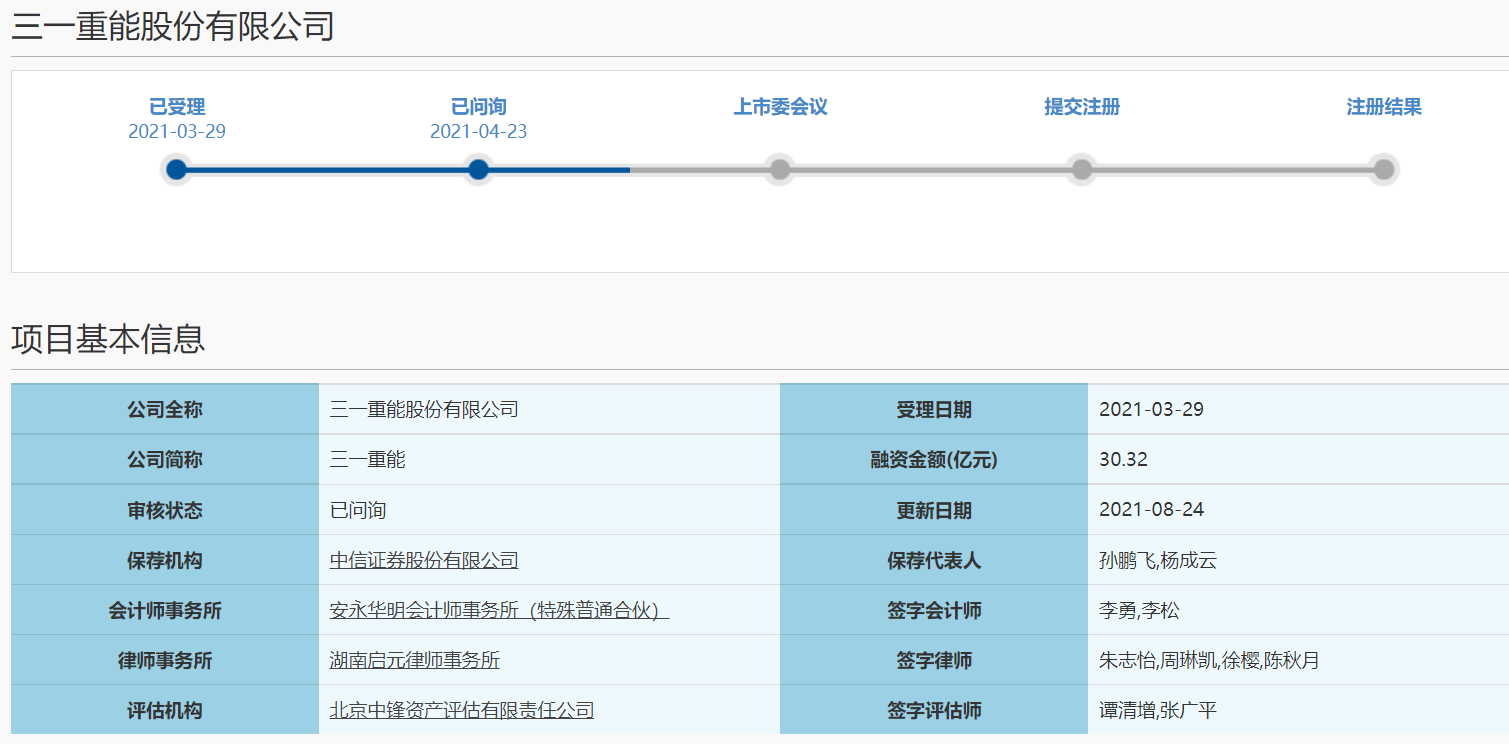This screenshot has height=744, width=1509.
Task: Open the 湖南启元律师事务所 link
Action: point(415,660)
